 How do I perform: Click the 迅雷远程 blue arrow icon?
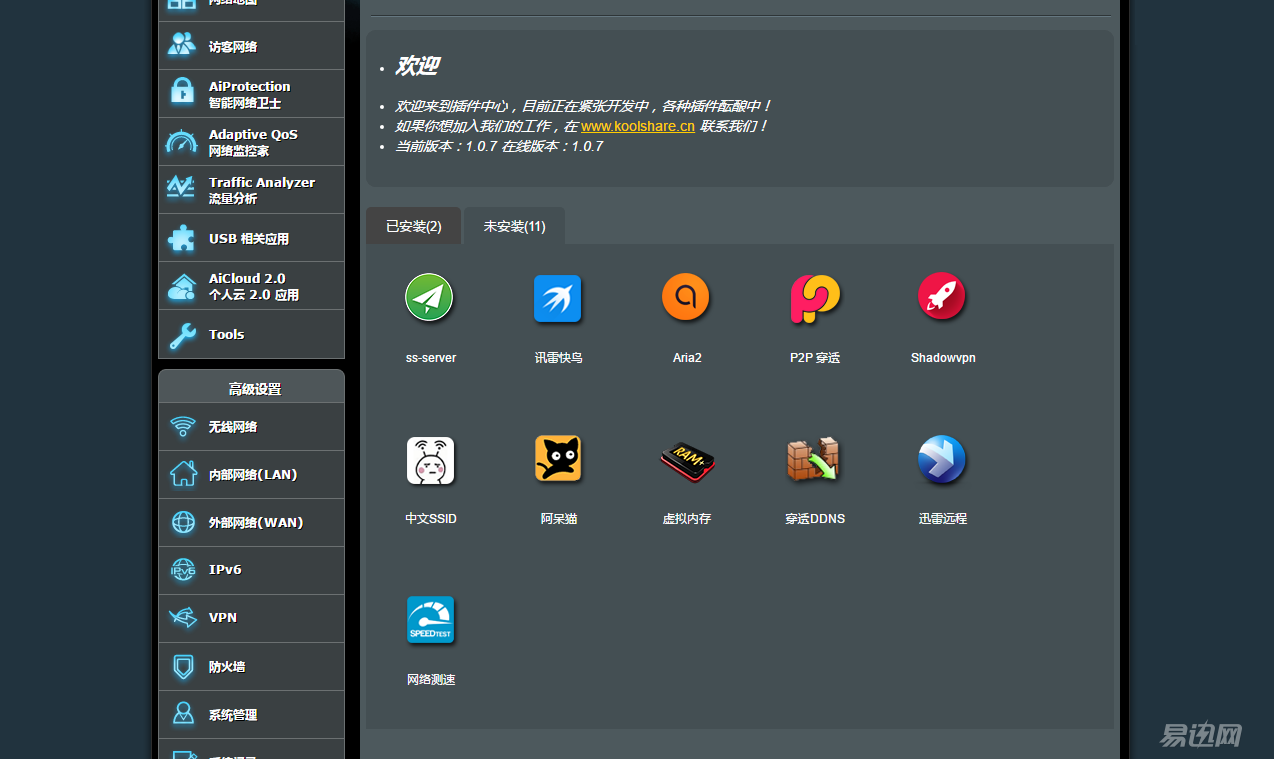click(942, 460)
